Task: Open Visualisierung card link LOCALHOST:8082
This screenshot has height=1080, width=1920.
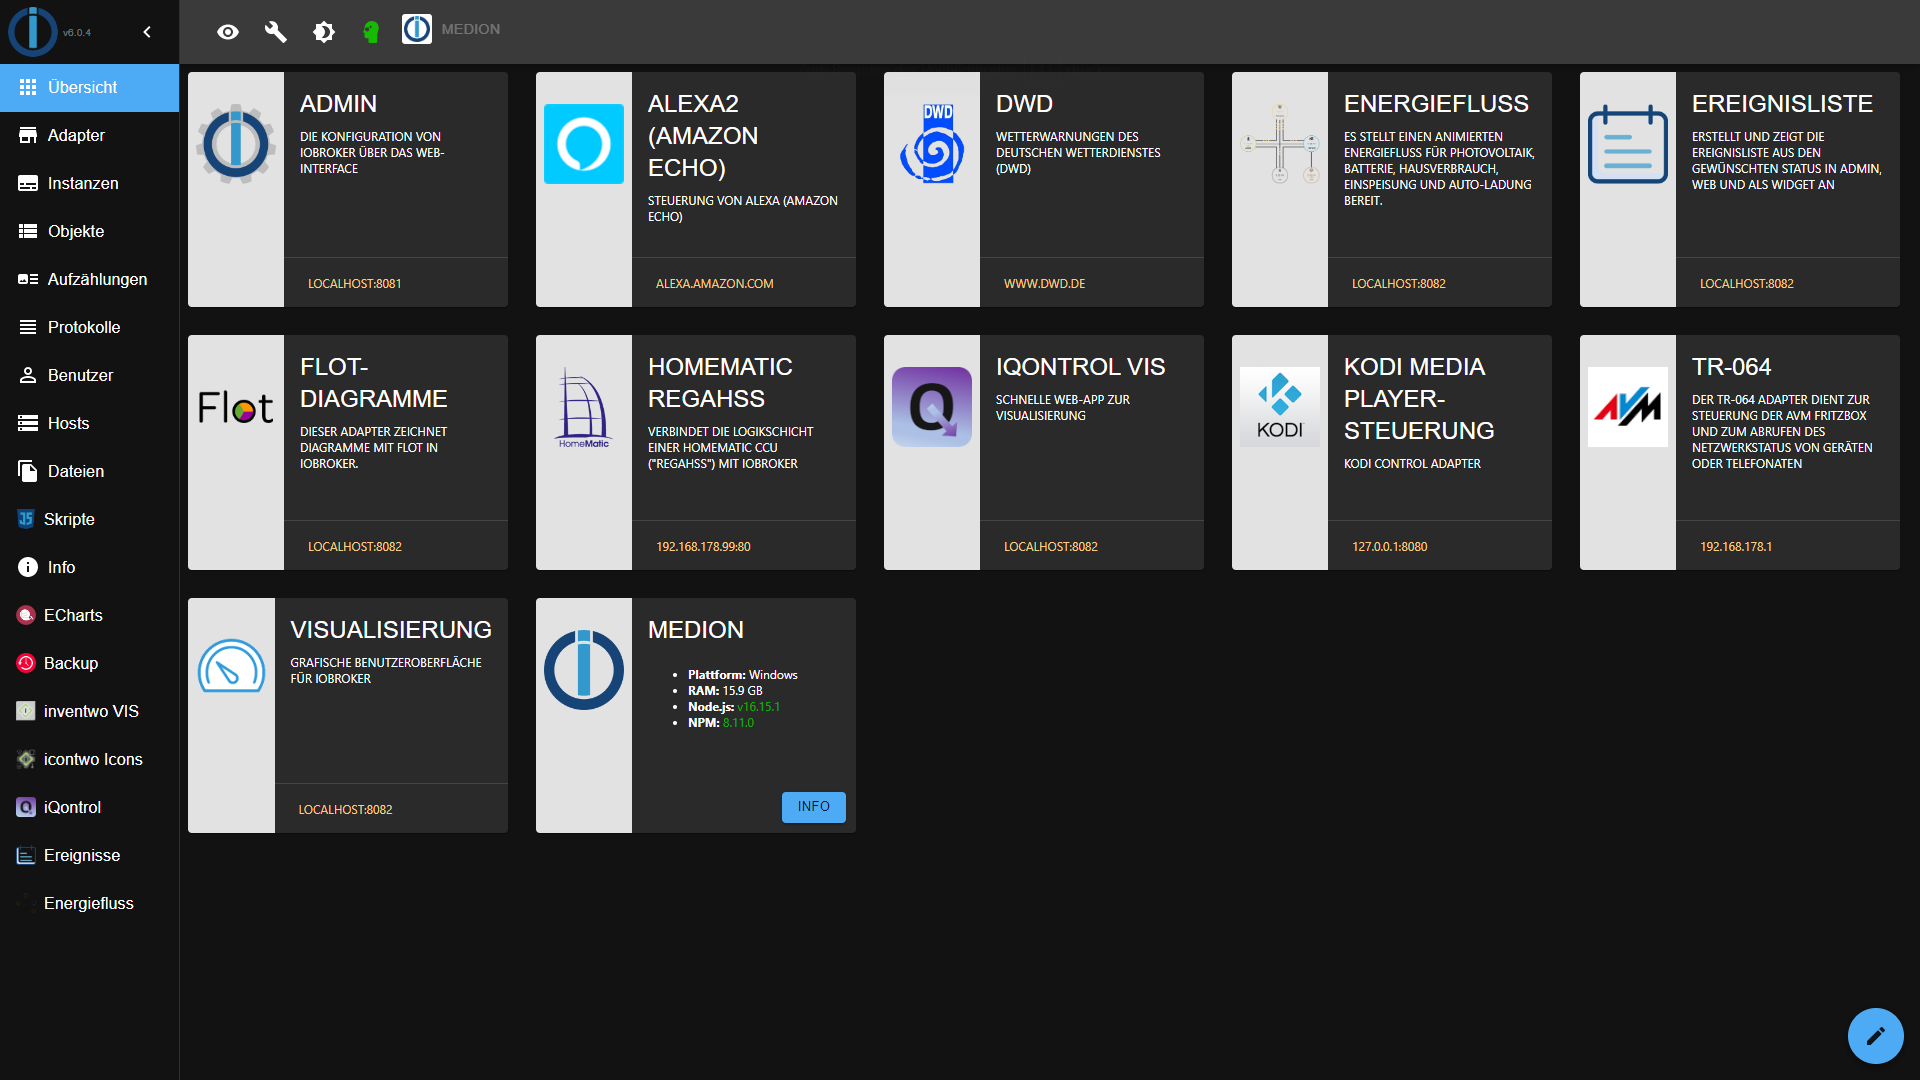Action: [x=345, y=810]
